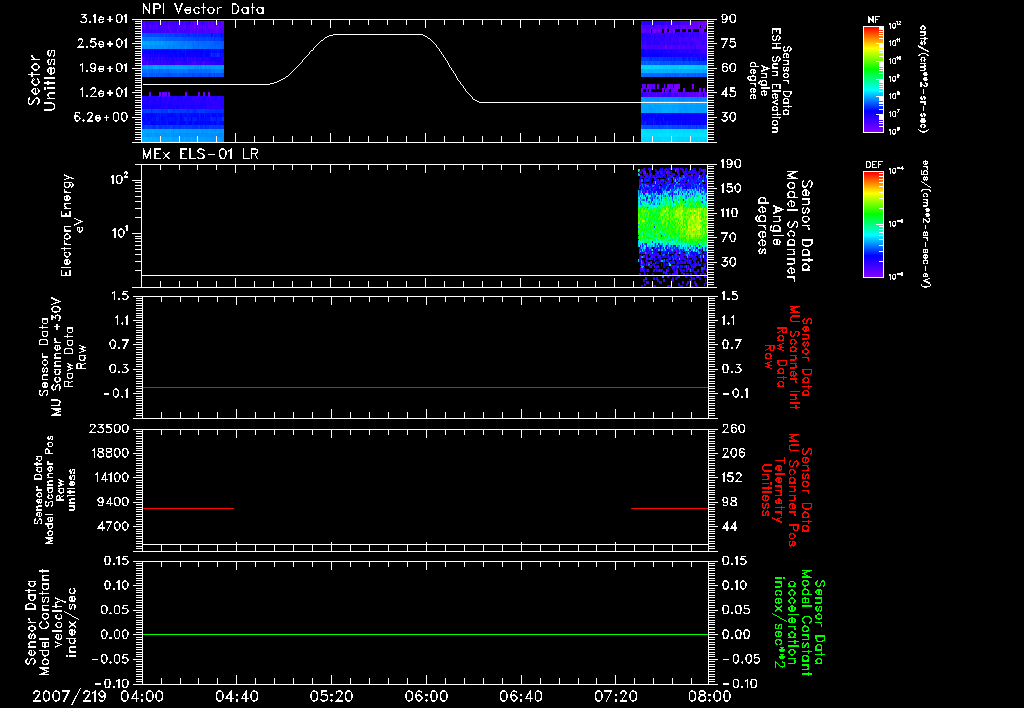This screenshot has width=1024, height=708.
Task: Click the 110 scanner angle tick
Action: (x=731, y=213)
